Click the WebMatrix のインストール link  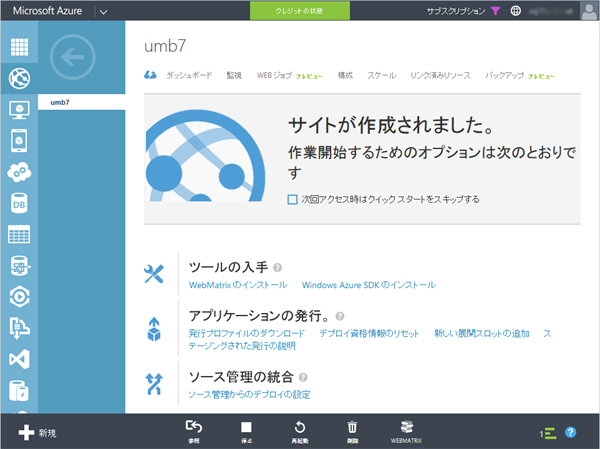238,285
